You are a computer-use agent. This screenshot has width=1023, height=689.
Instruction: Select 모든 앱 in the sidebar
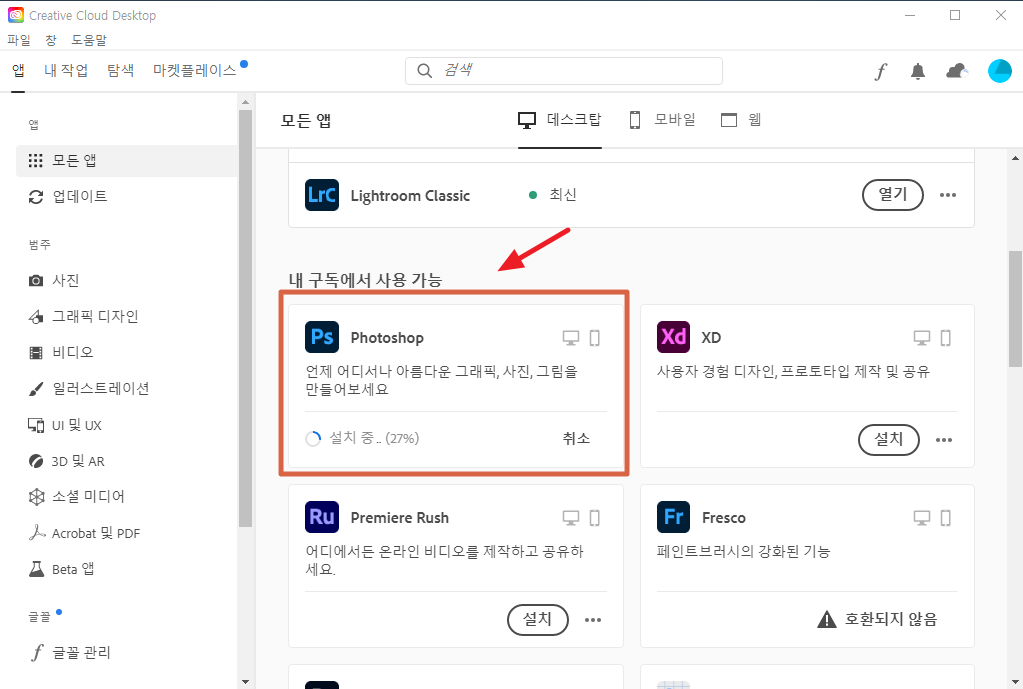[127, 161]
